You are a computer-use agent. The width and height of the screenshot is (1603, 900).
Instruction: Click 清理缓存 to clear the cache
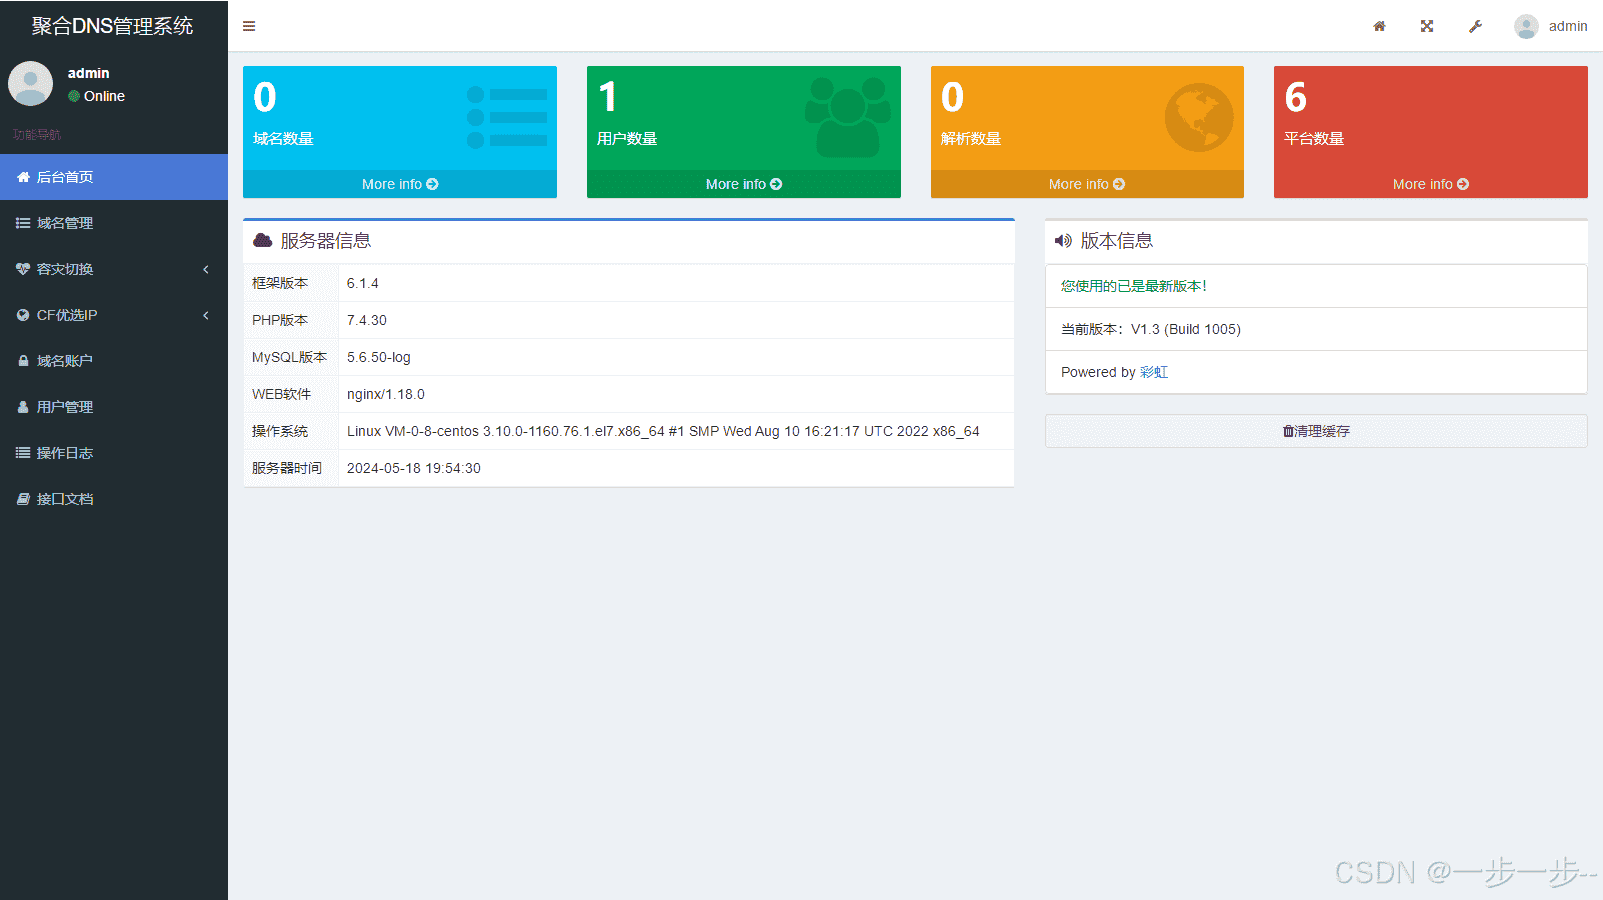pos(1315,431)
